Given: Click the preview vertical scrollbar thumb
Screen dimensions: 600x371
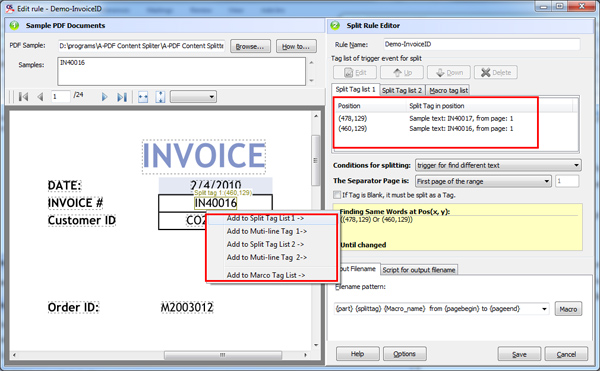Looking at the screenshot, I should [316, 160].
